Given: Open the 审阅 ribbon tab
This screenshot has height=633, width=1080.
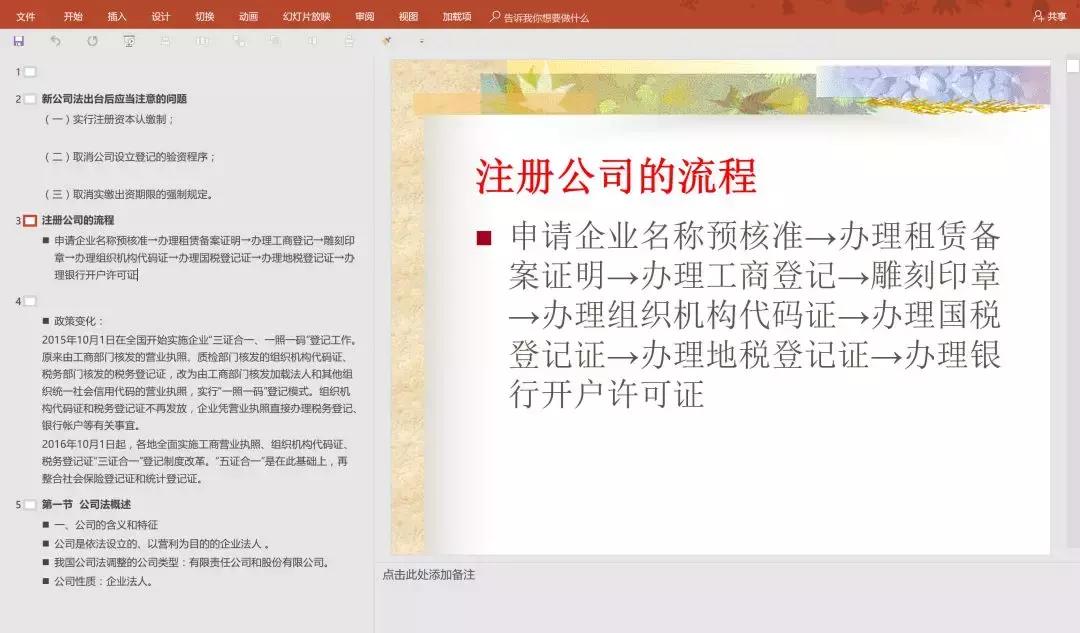Looking at the screenshot, I should click(x=362, y=16).
